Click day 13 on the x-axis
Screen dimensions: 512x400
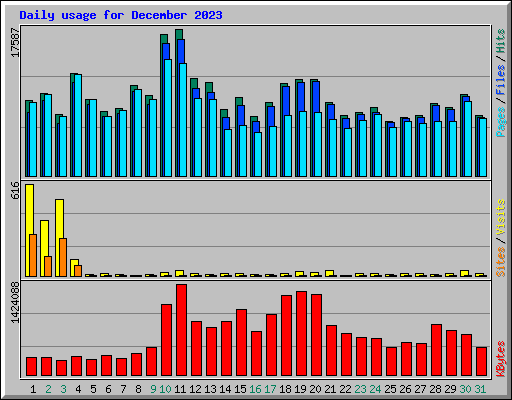(x=210, y=389)
